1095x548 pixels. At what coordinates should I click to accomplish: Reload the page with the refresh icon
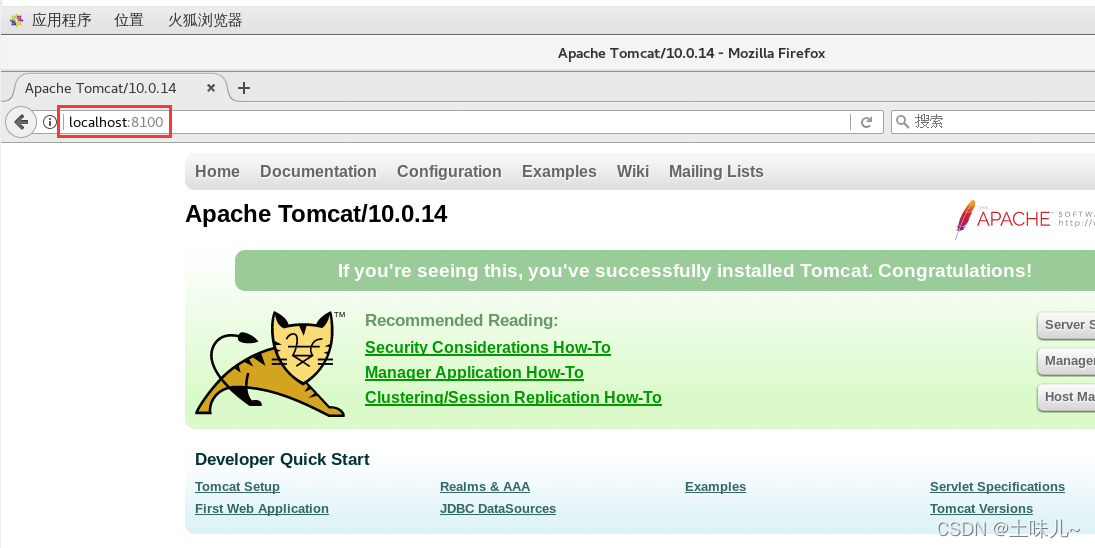point(867,122)
